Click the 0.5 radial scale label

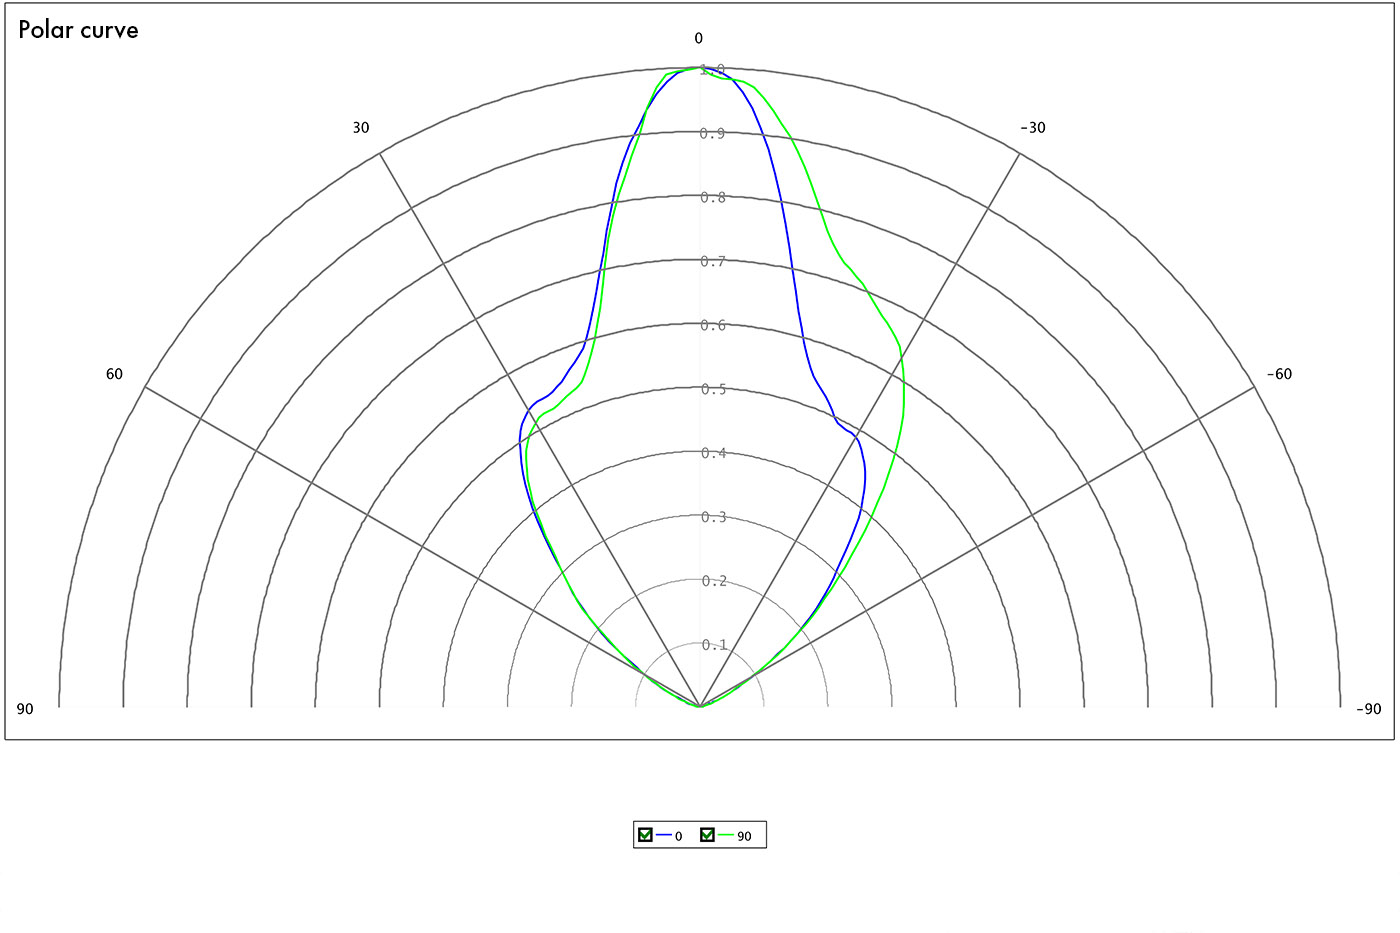pyautogui.click(x=713, y=389)
